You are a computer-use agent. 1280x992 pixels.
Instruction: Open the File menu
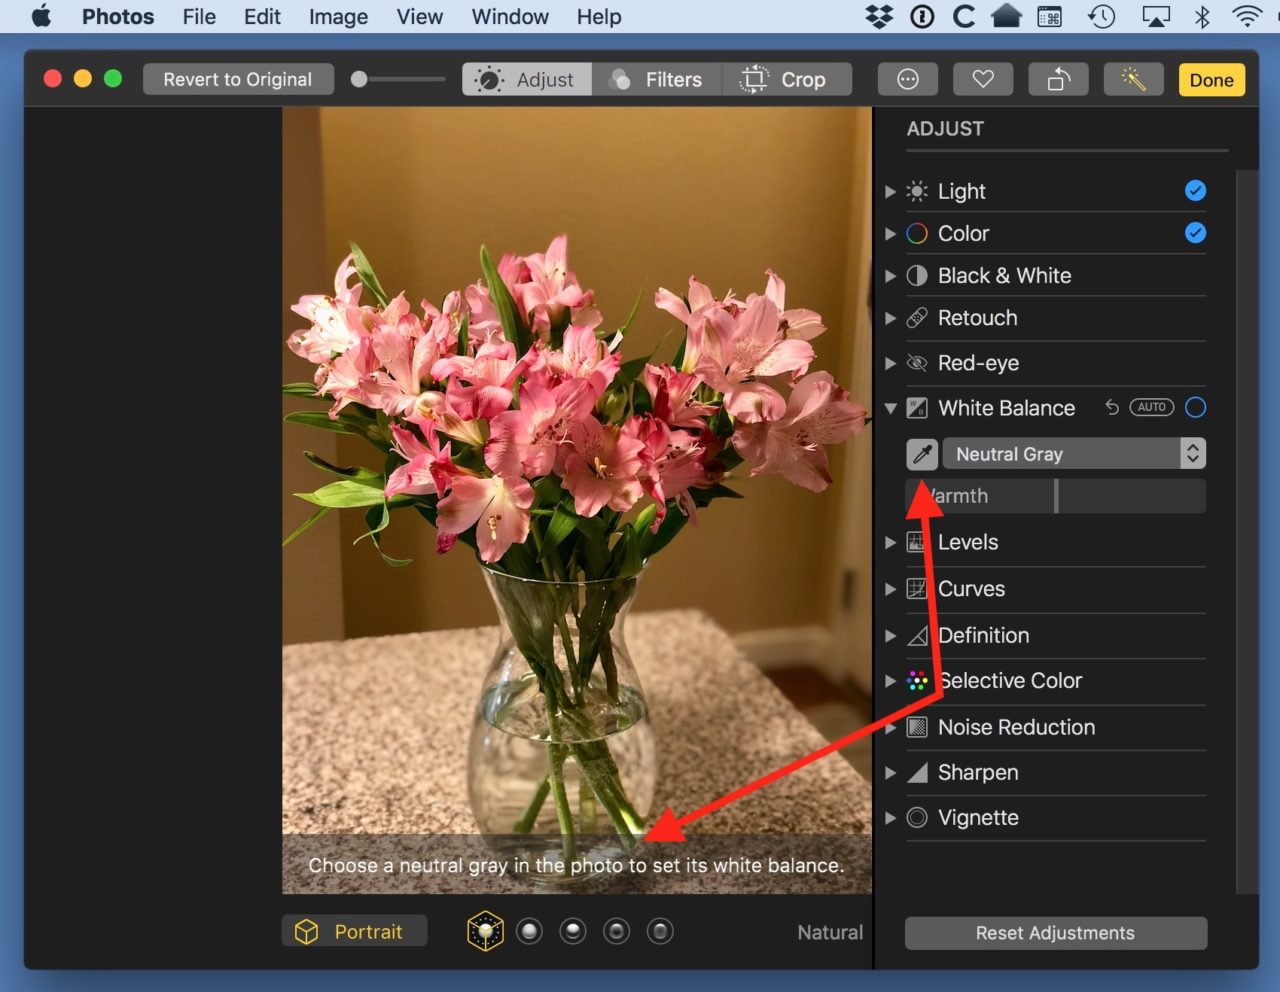tap(199, 17)
